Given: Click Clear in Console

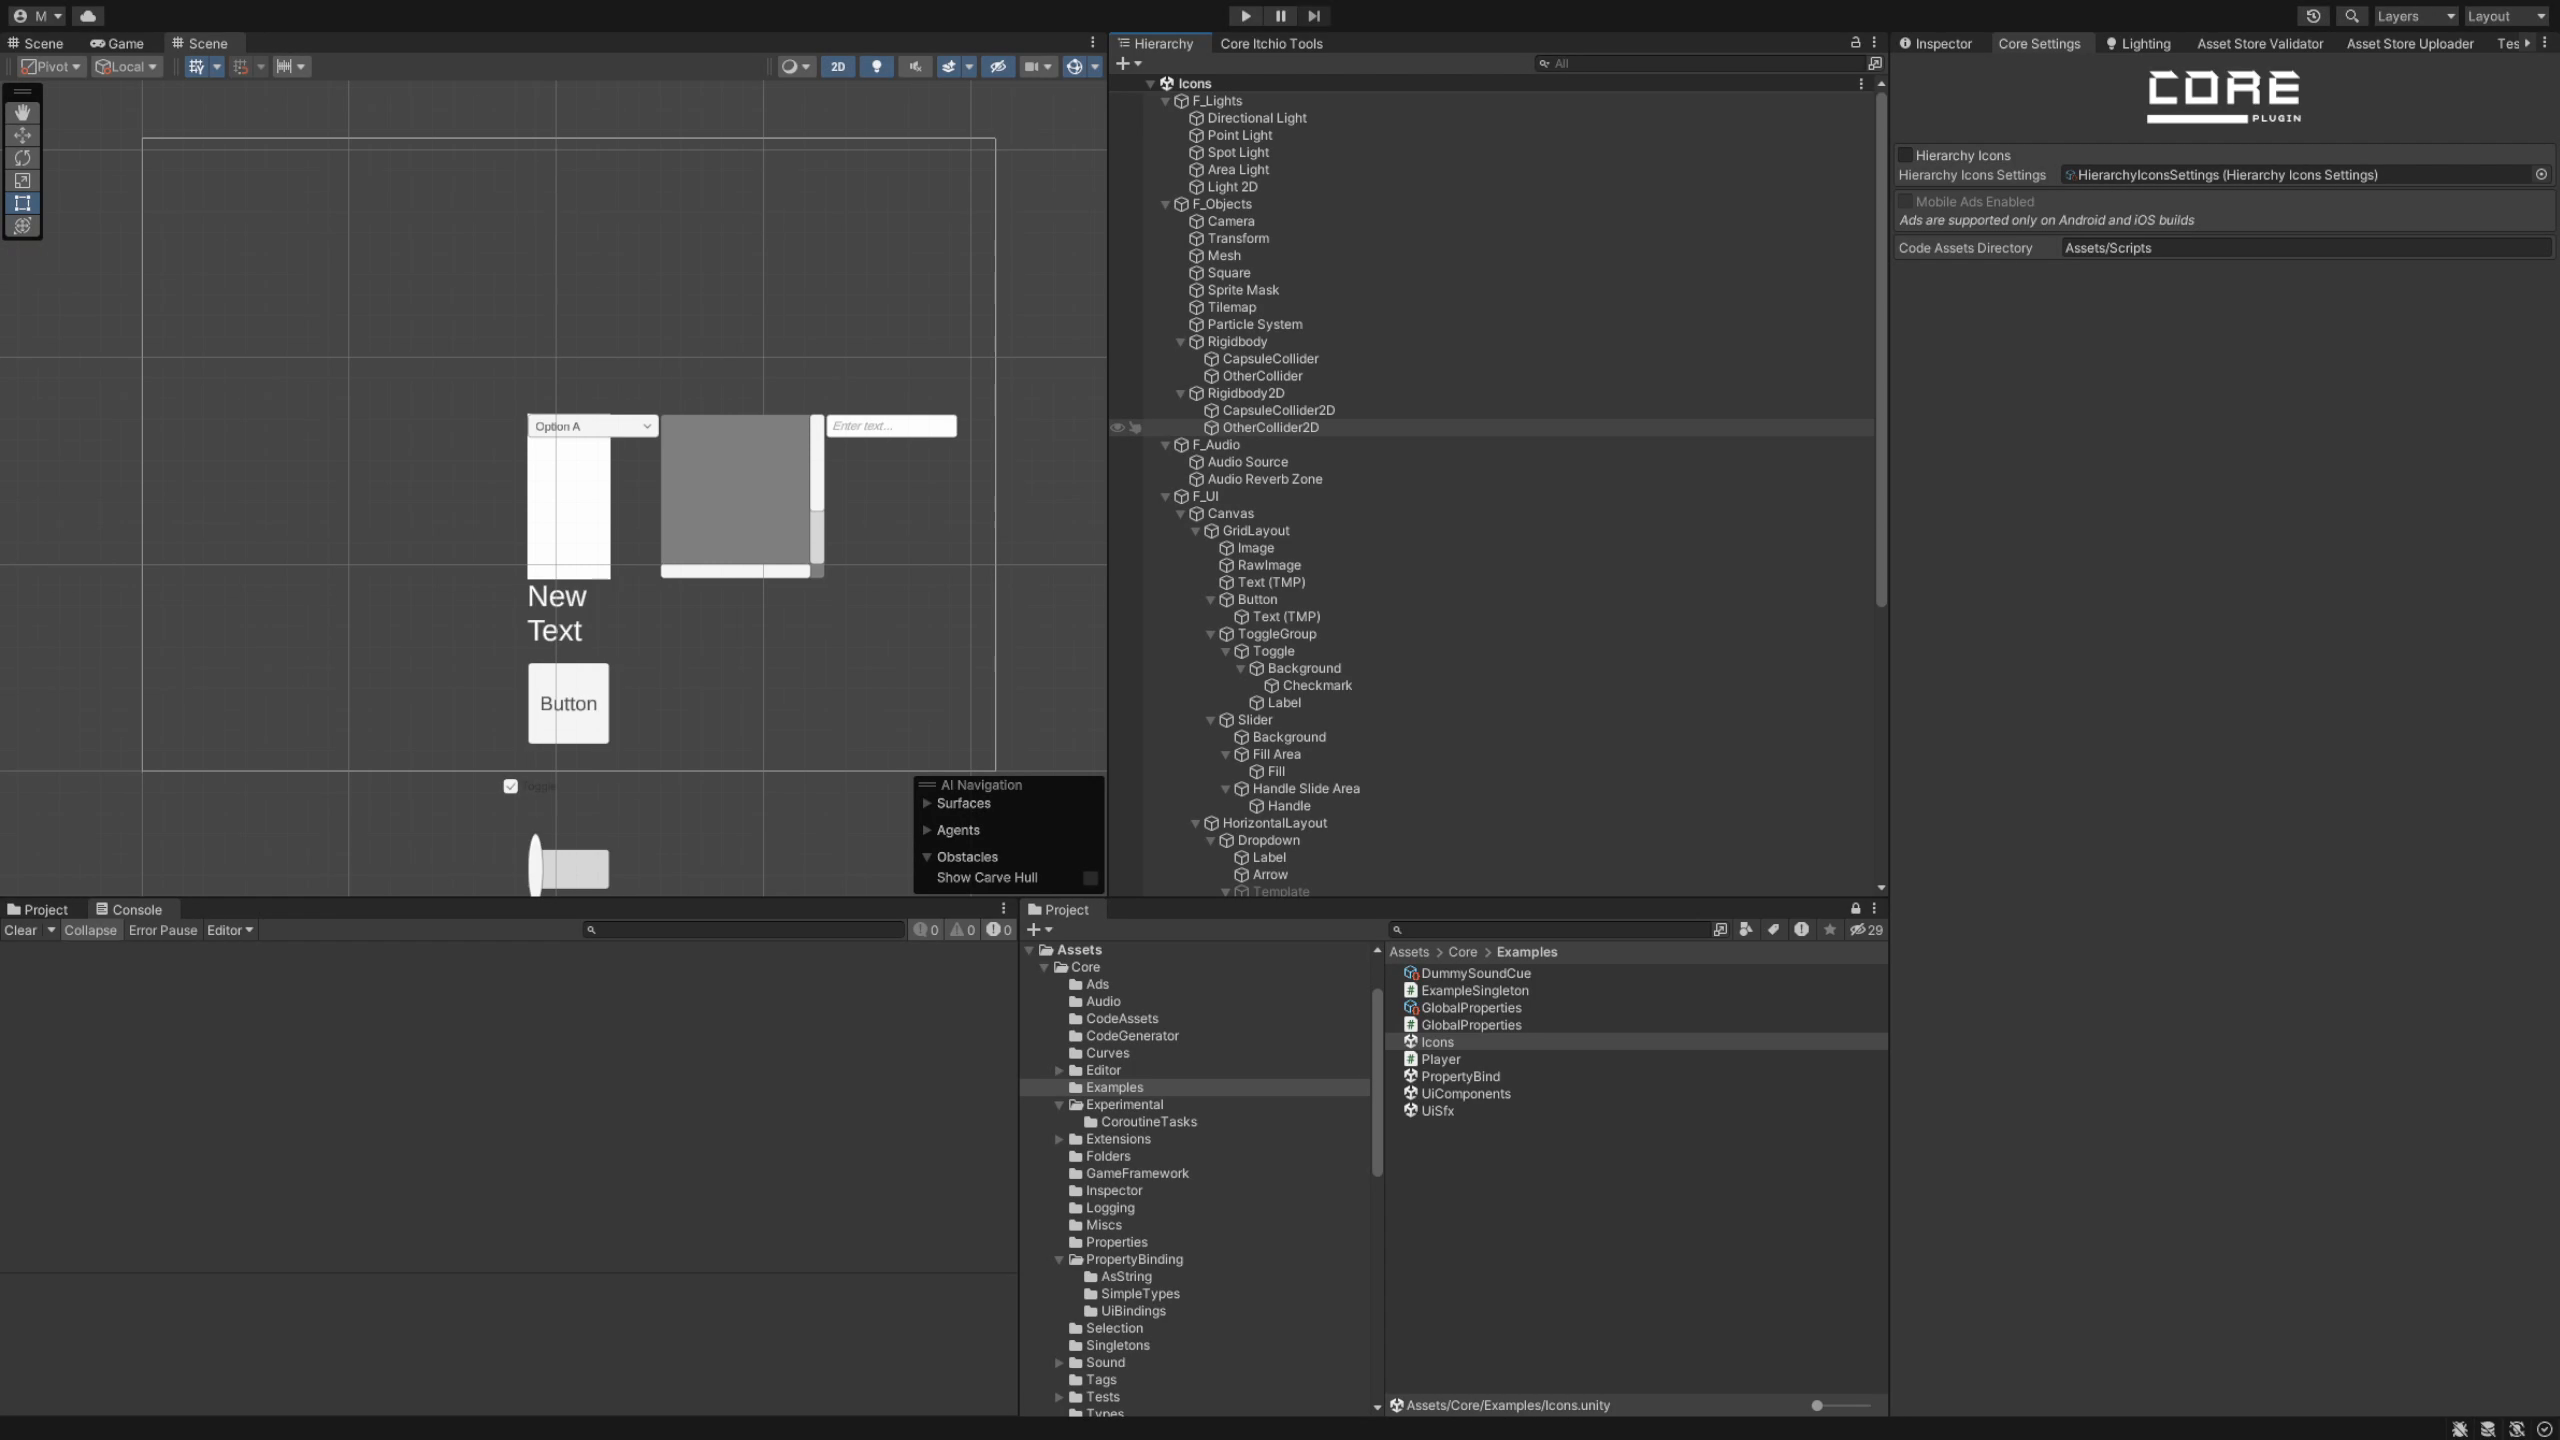Looking at the screenshot, I should (20, 930).
